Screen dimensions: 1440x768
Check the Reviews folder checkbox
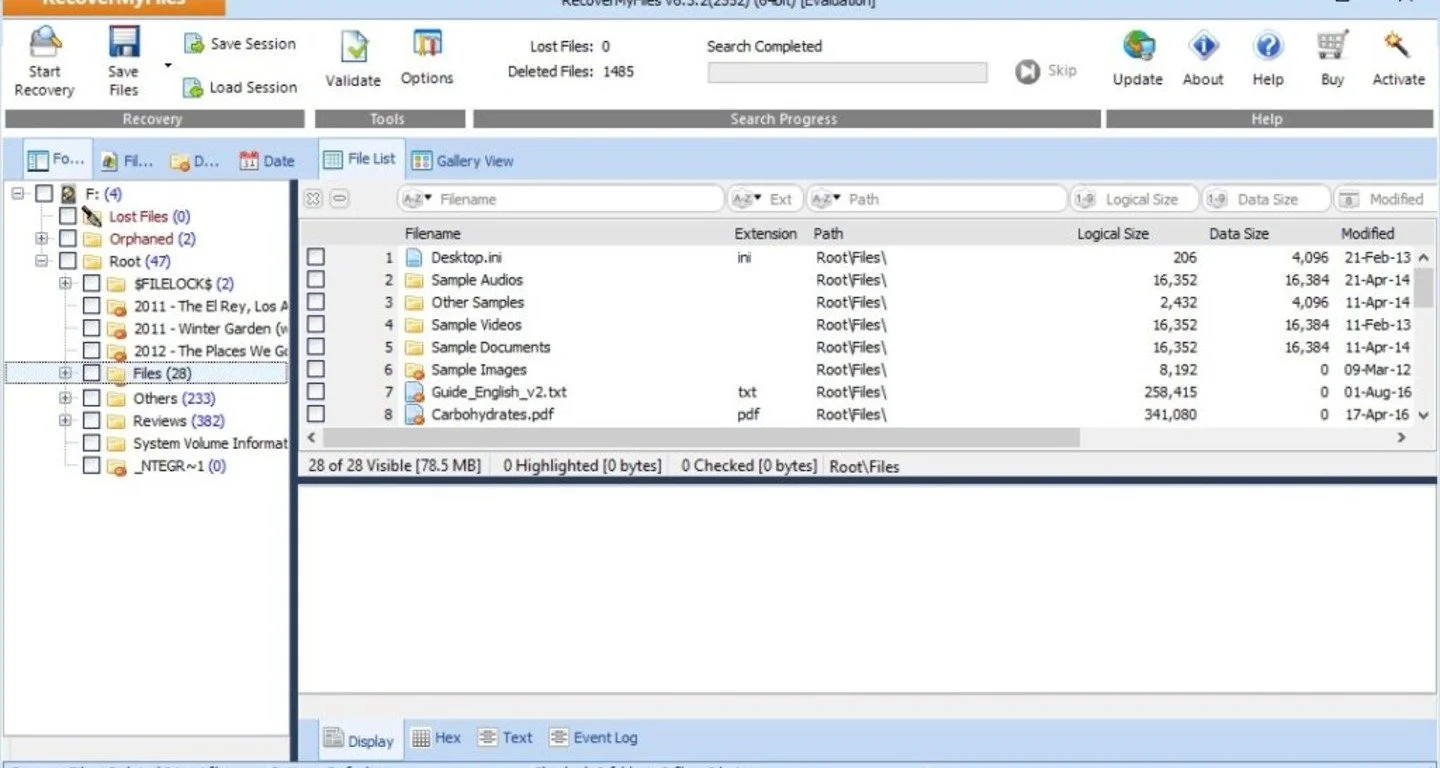(91, 420)
